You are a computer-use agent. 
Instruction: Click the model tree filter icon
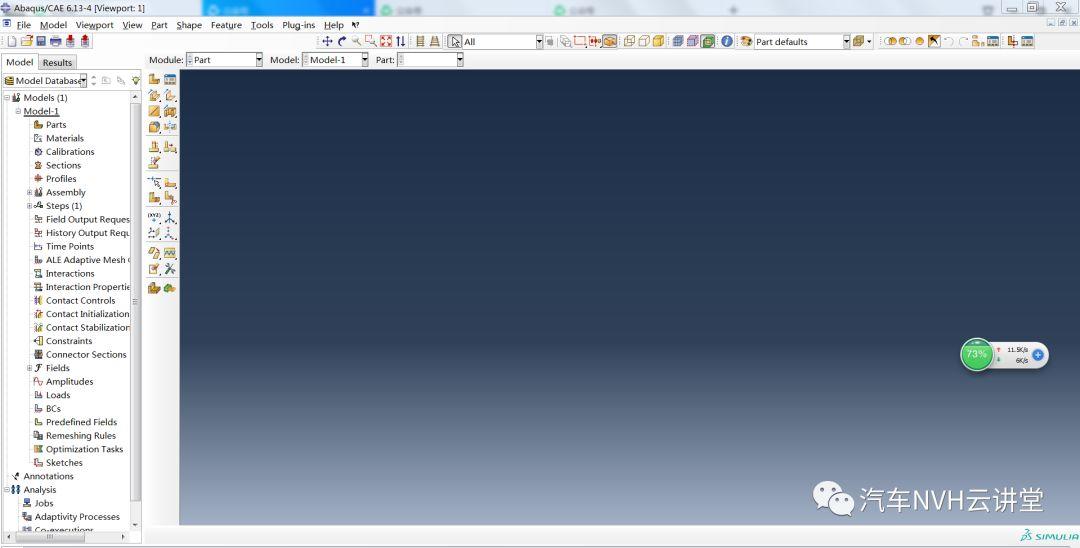[136, 81]
